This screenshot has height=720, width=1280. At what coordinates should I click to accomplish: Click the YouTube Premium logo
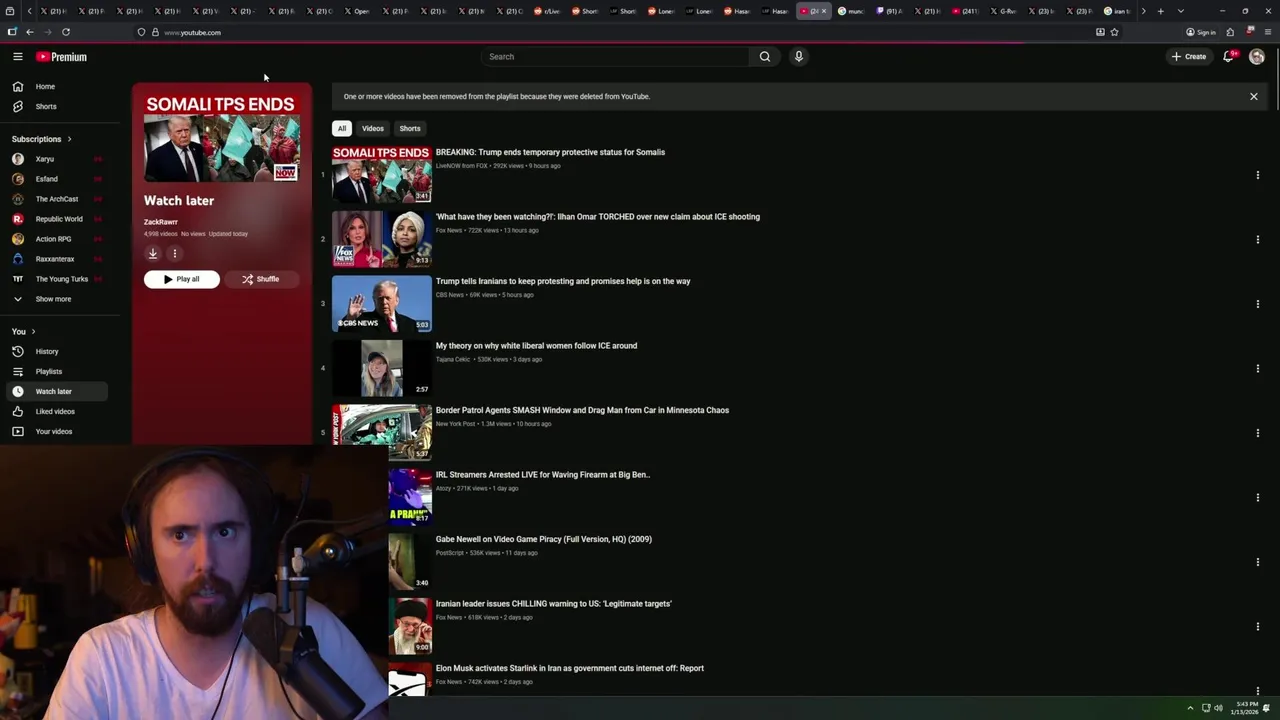click(x=62, y=57)
